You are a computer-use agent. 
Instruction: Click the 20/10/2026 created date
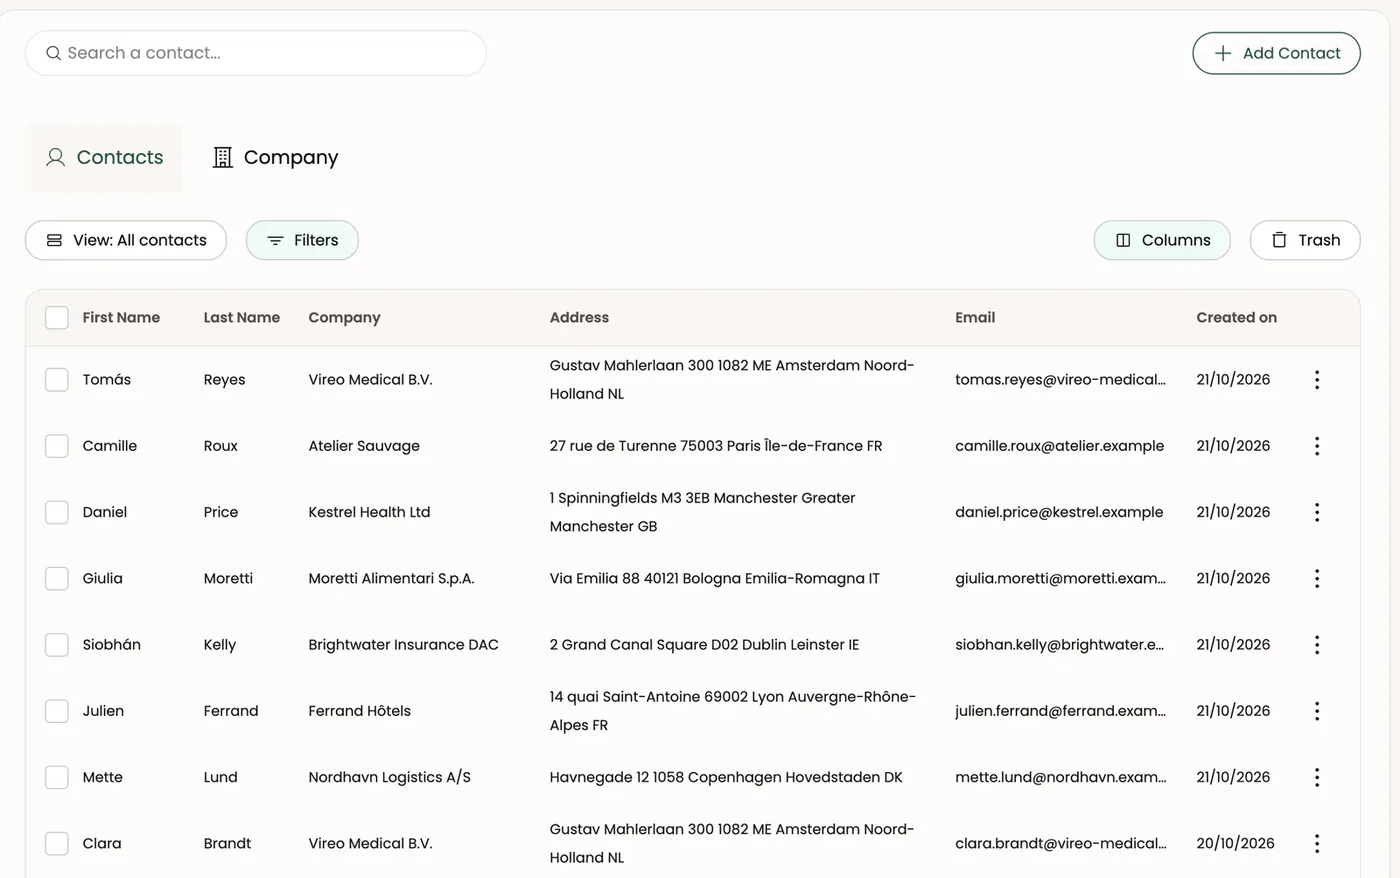pyautogui.click(x=1235, y=844)
